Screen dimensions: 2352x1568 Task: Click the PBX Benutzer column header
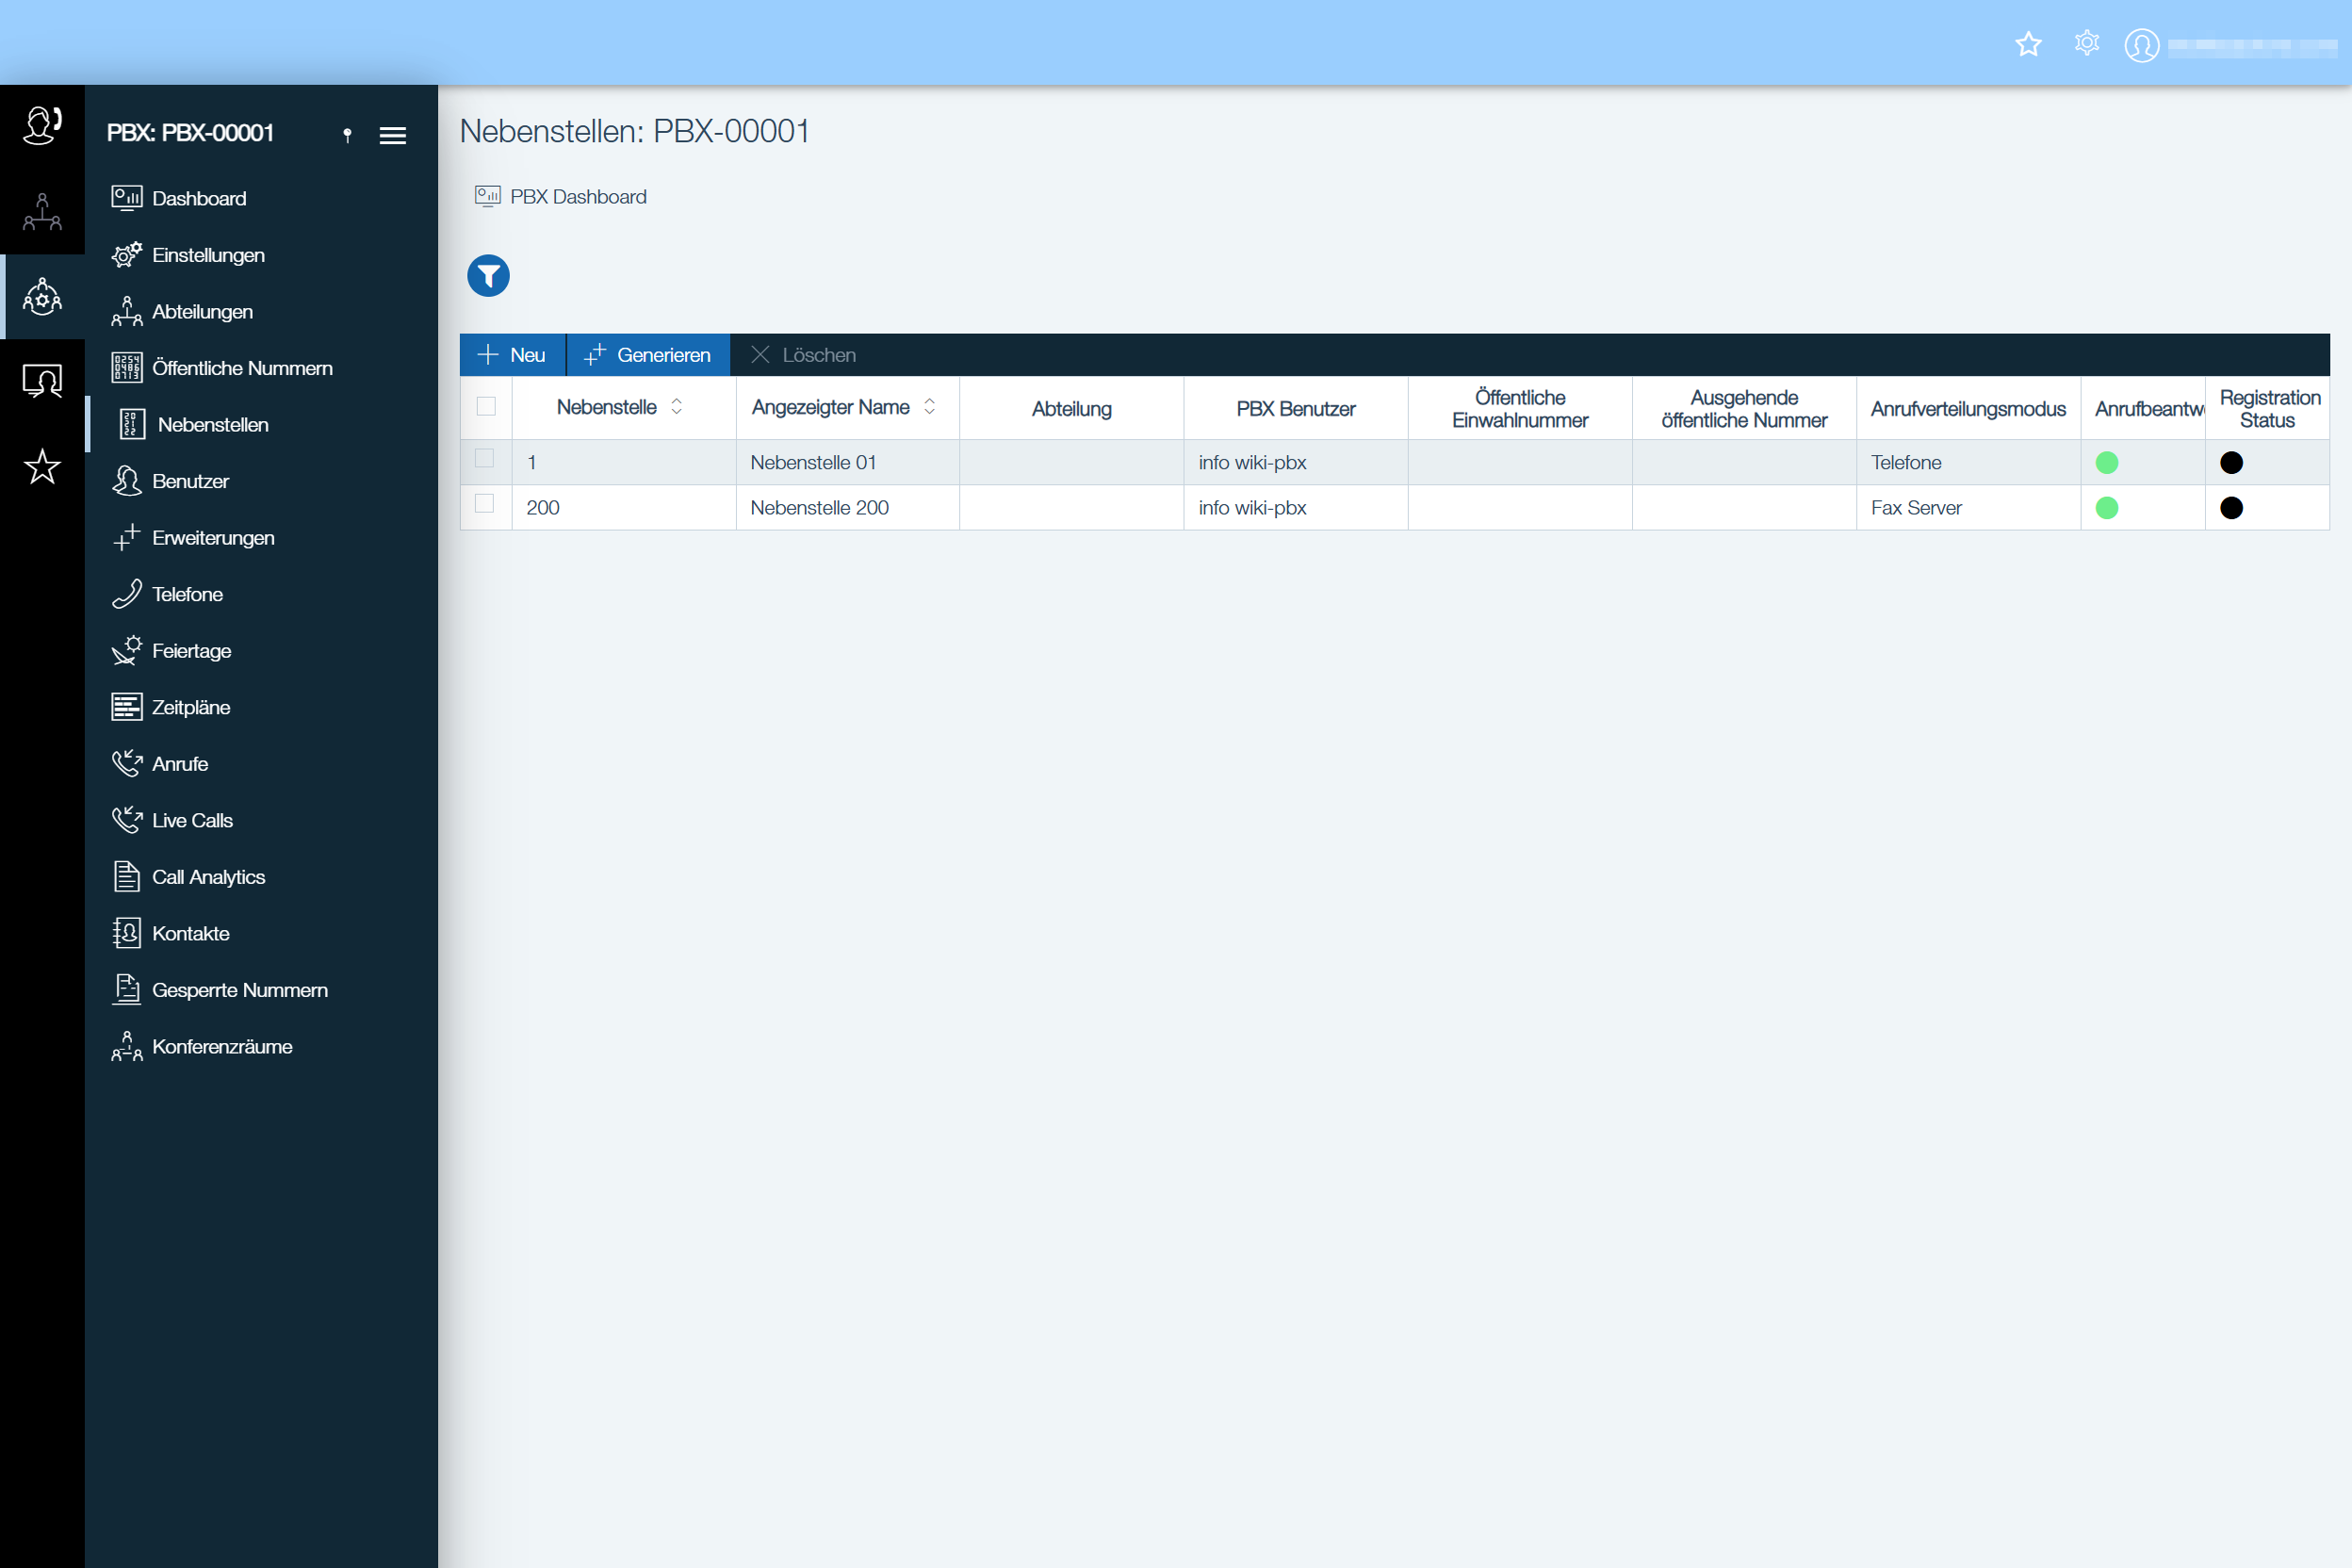[x=1296, y=408]
